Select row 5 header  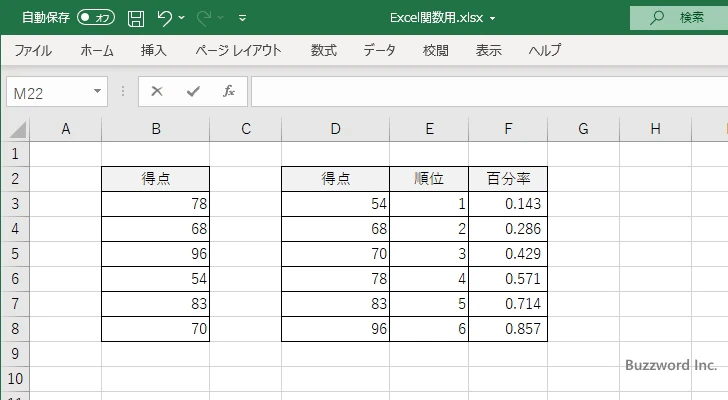(15, 254)
